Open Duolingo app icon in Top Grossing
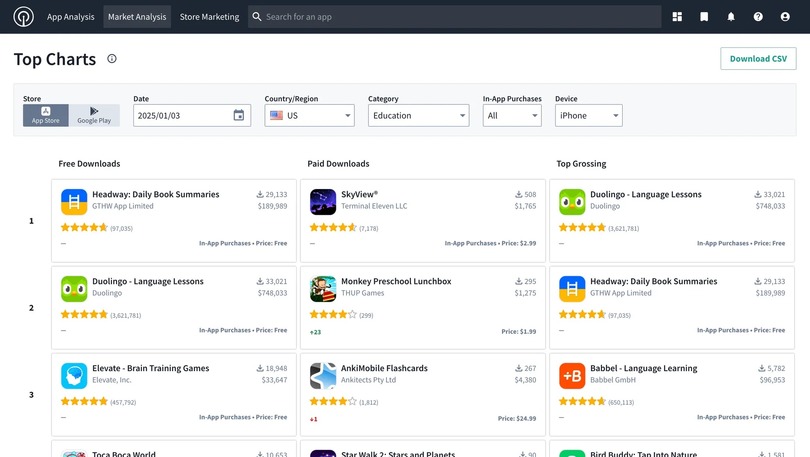This screenshot has width=810, height=457. [x=572, y=202]
